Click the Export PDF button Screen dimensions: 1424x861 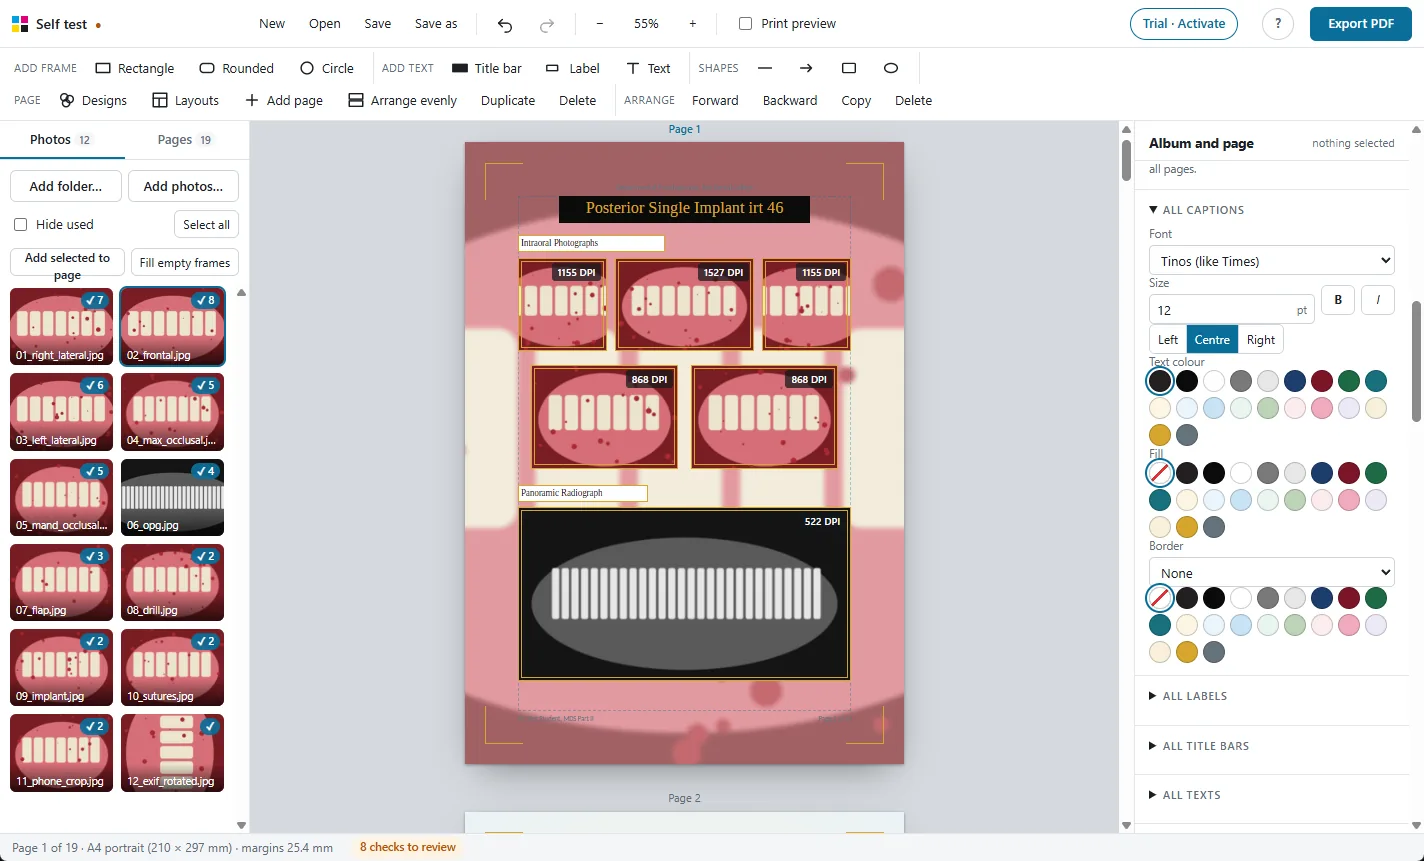coord(1361,24)
